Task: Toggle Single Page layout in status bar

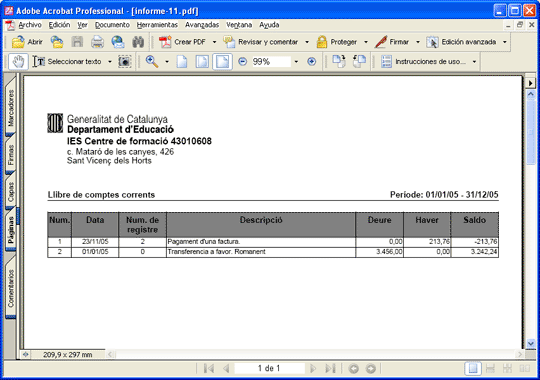Action: tap(473, 369)
